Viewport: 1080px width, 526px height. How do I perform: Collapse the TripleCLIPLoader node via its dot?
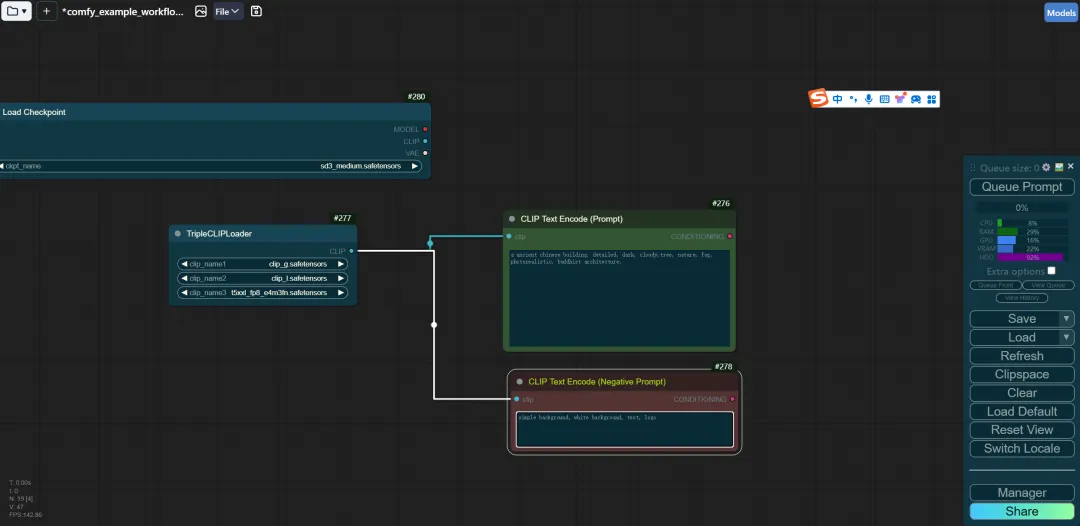coord(178,234)
